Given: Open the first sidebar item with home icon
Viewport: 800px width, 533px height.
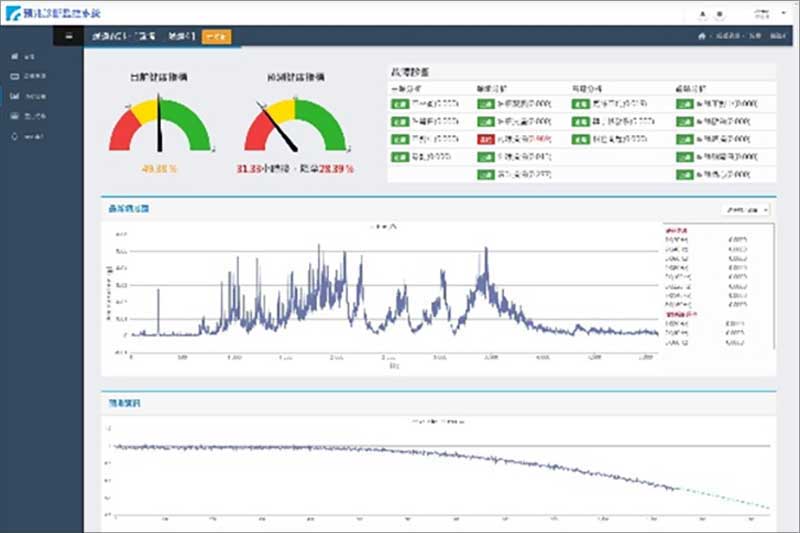Looking at the screenshot, I should coord(22,57).
